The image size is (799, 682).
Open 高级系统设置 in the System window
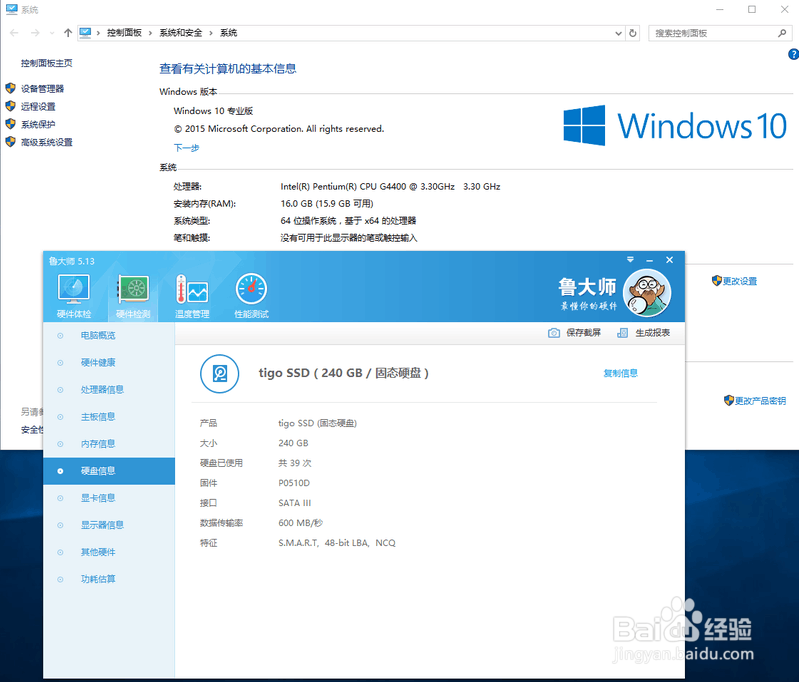pos(46,142)
